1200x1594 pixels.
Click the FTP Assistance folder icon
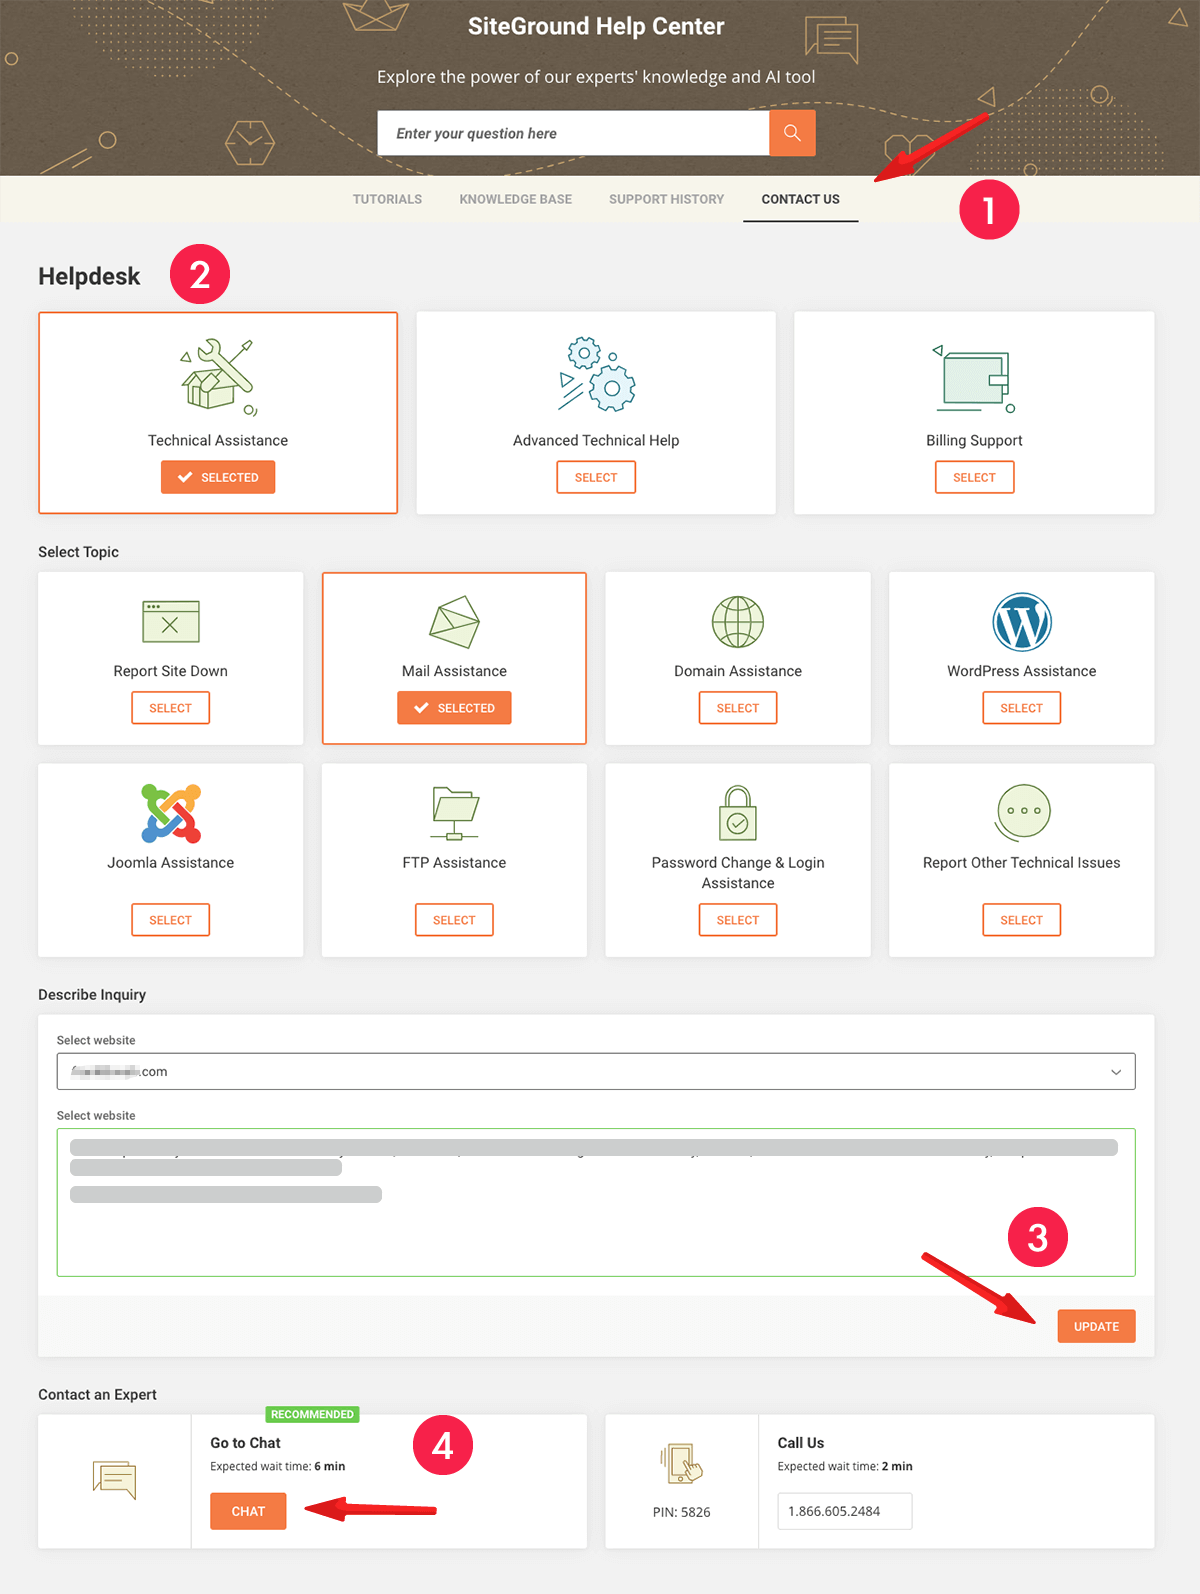point(455,813)
